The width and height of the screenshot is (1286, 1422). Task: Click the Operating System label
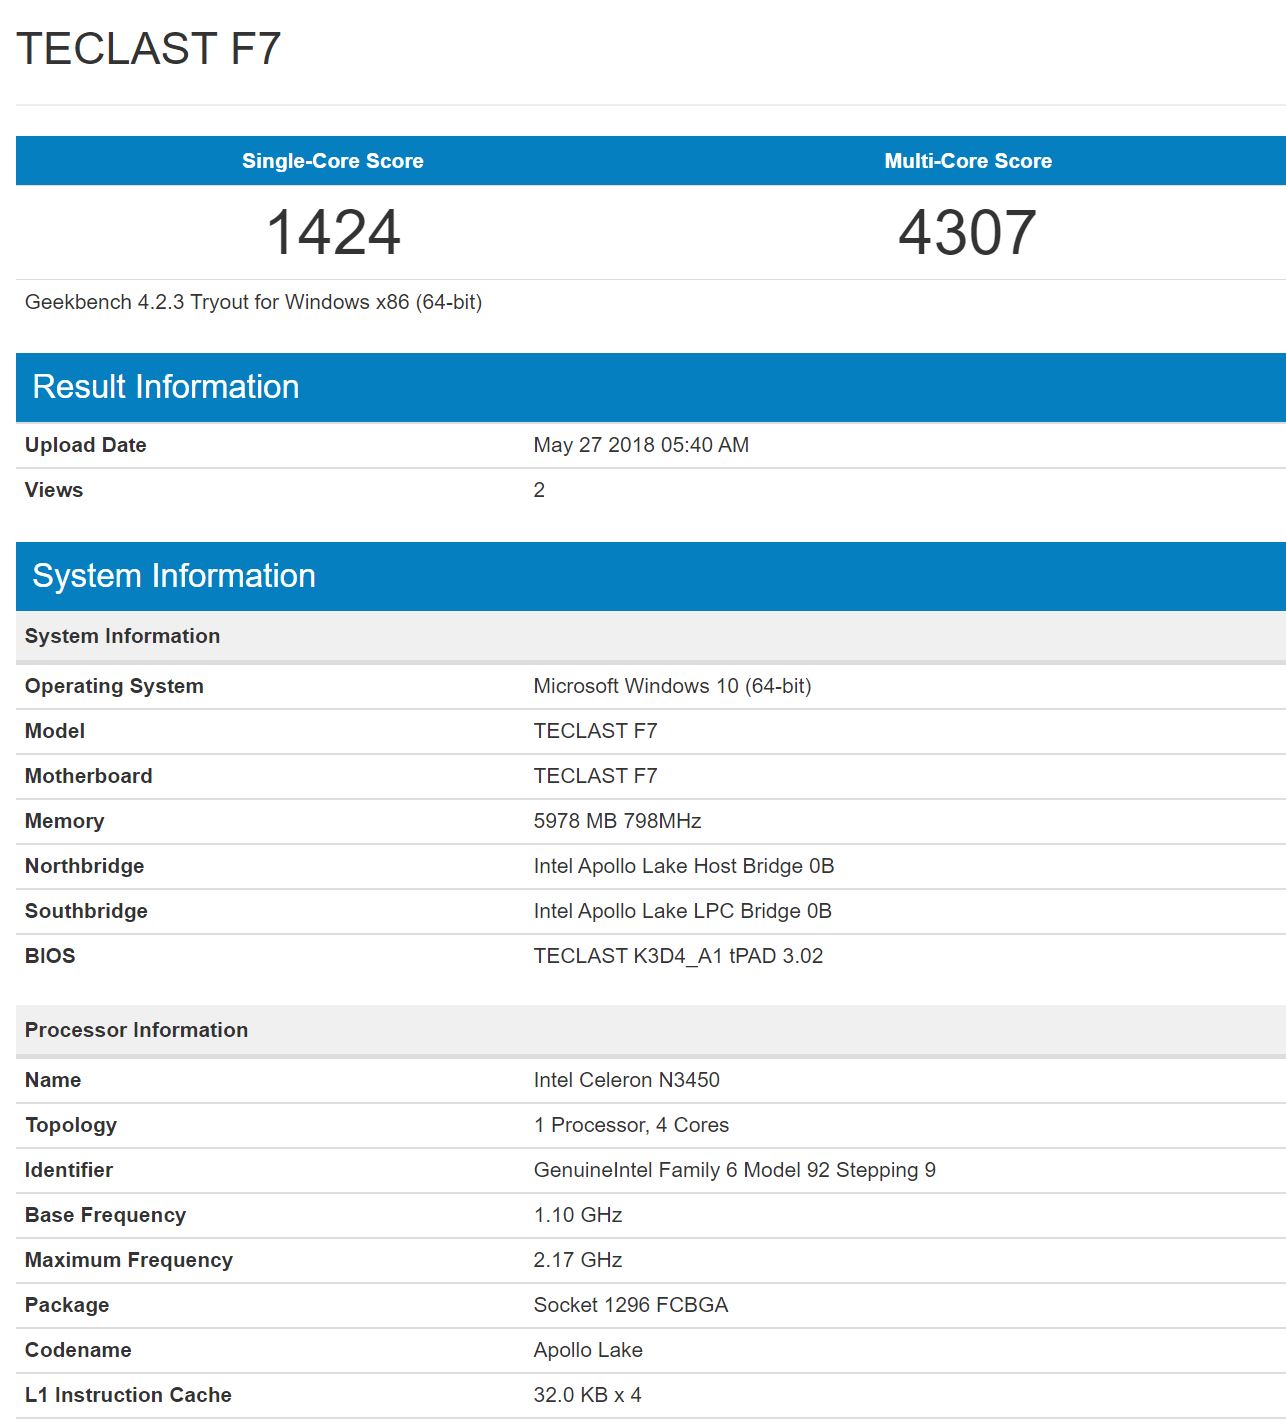(114, 686)
